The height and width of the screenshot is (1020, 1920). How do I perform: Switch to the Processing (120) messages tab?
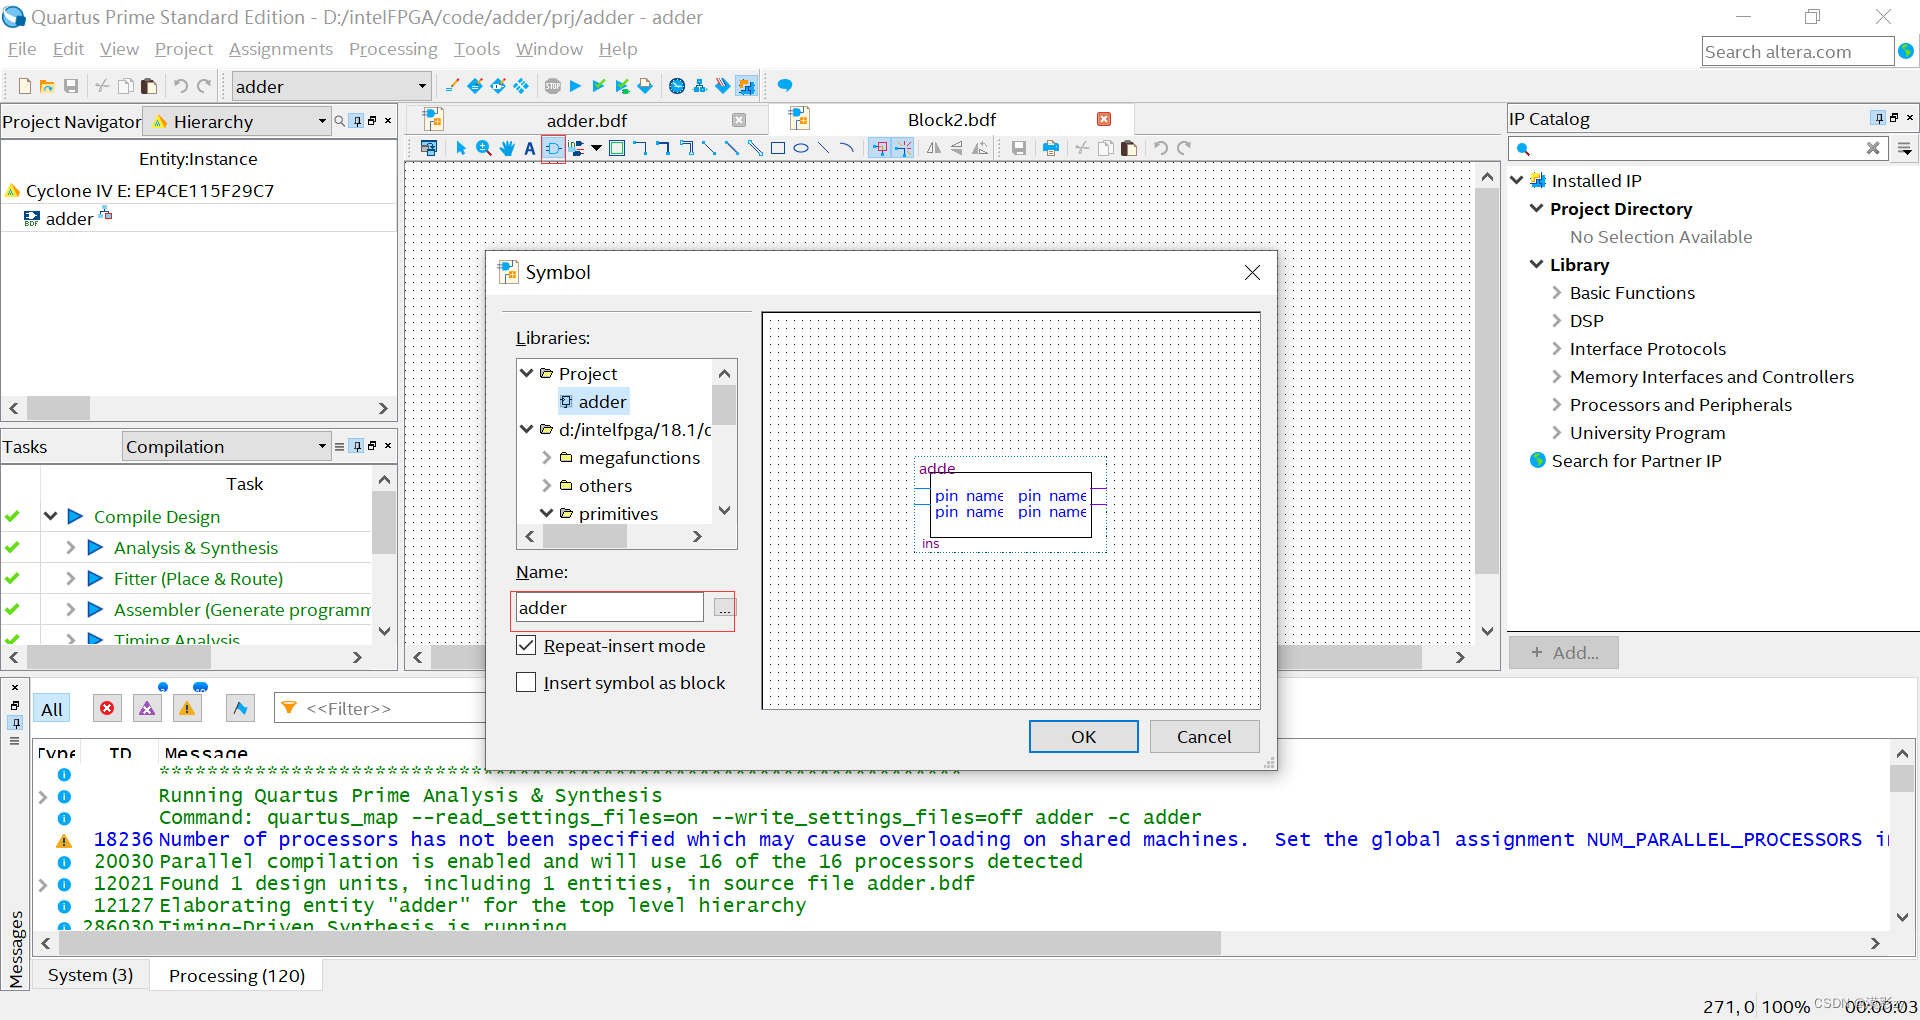[x=237, y=975]
